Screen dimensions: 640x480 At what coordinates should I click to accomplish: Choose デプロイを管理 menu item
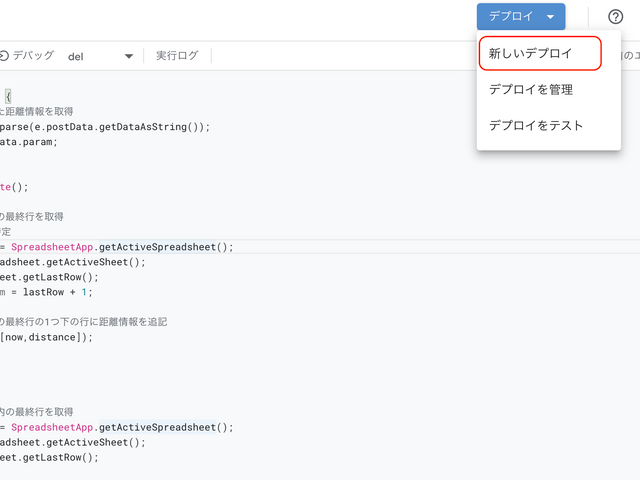click(x=530, y=90)
